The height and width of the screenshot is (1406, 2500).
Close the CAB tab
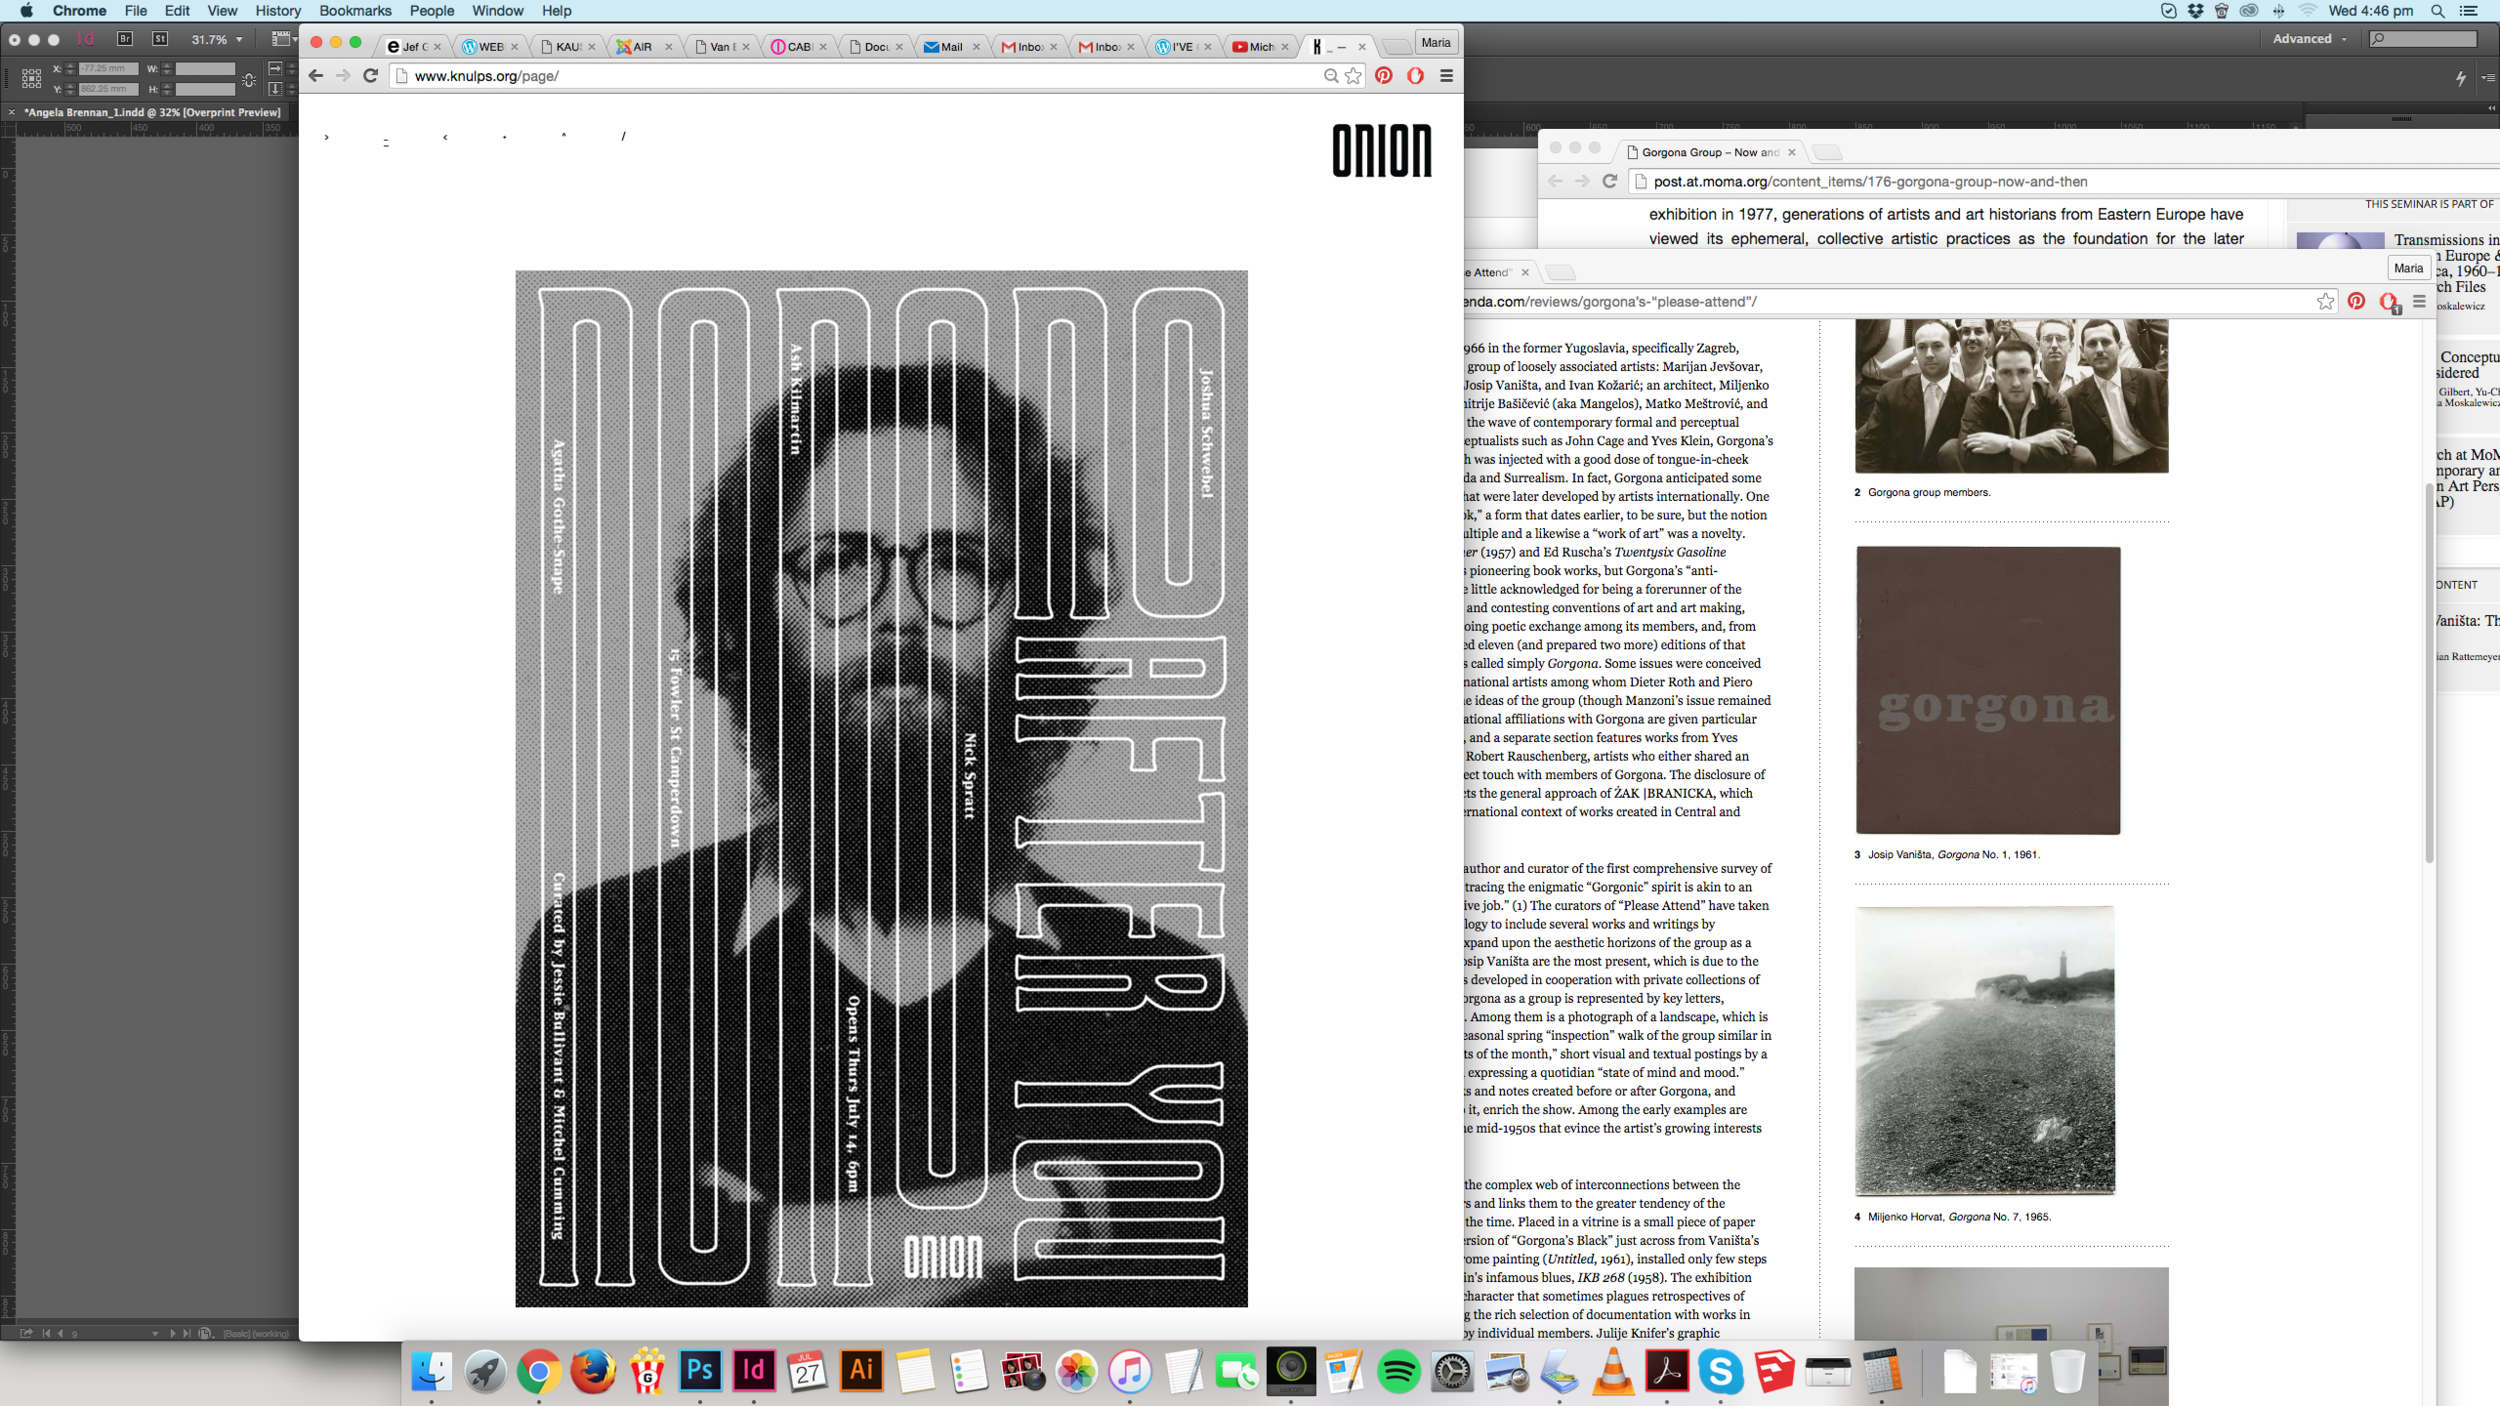click(x=823, y=47)
